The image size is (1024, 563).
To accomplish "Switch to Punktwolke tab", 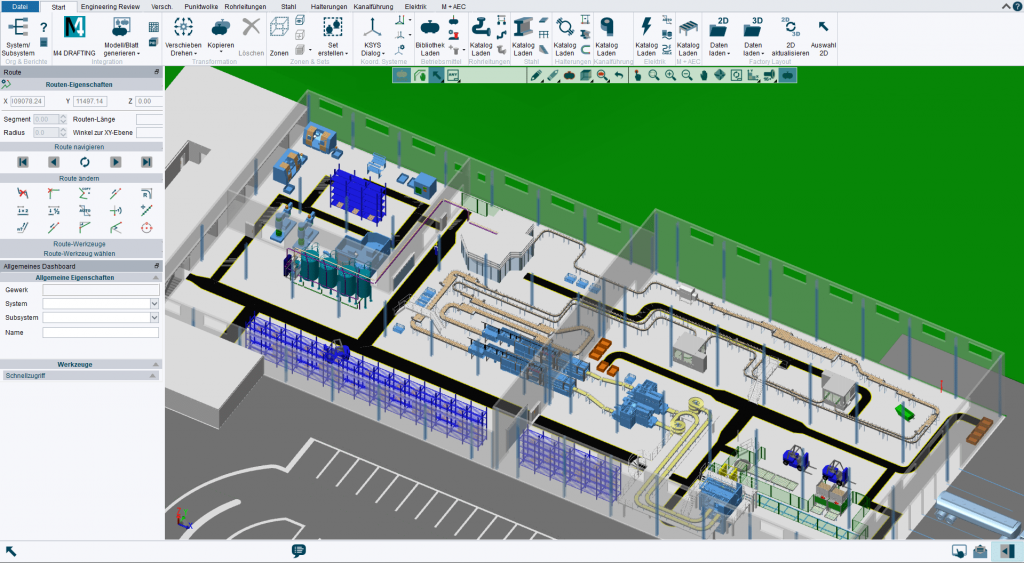I will coord(201,7).
